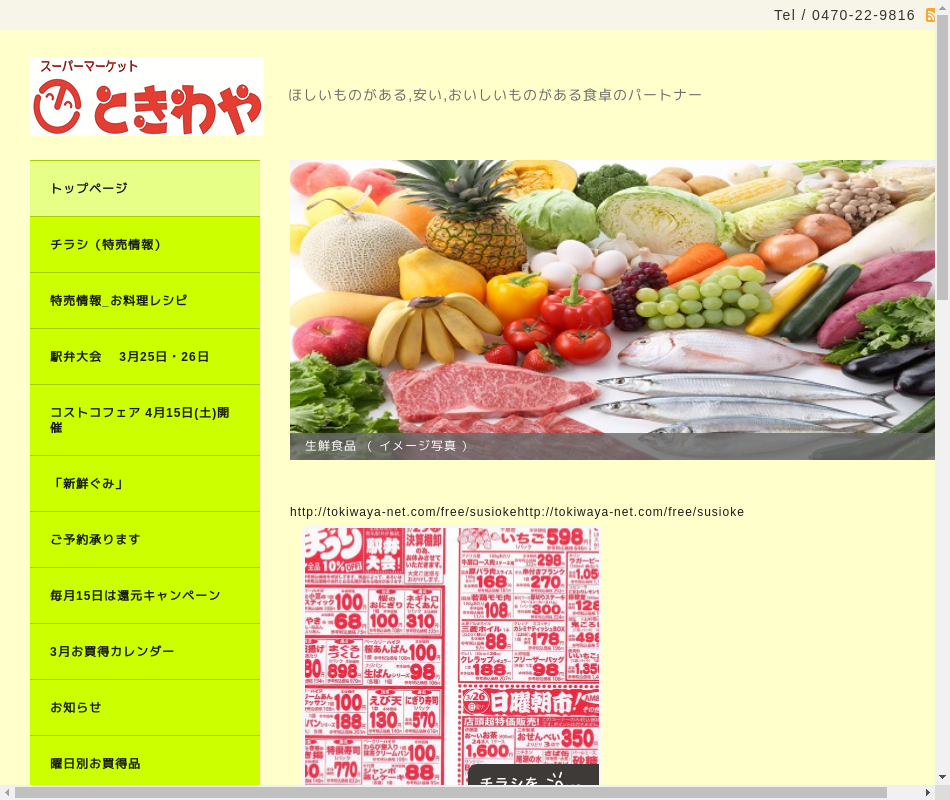
Task: Select 曜日別お買得品 in the sidebar
Action: (145, 762)
